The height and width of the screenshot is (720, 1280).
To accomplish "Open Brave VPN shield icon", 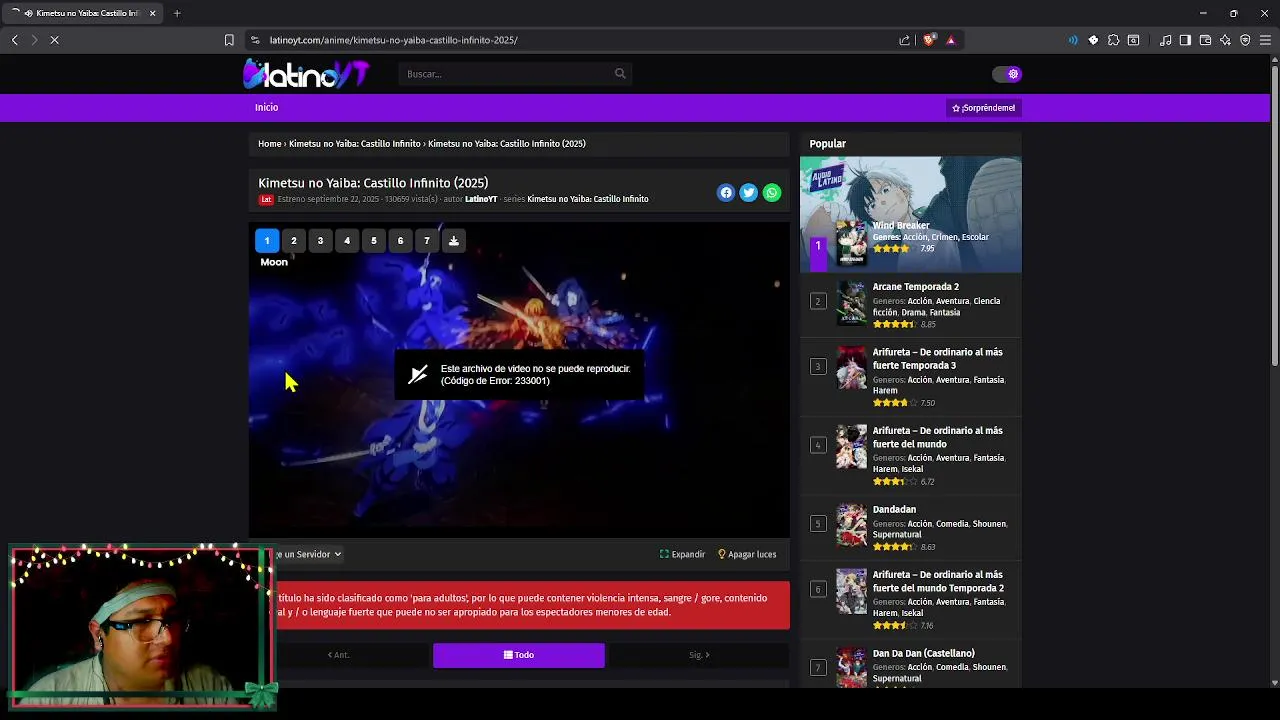I will [x=1245, y=40].
